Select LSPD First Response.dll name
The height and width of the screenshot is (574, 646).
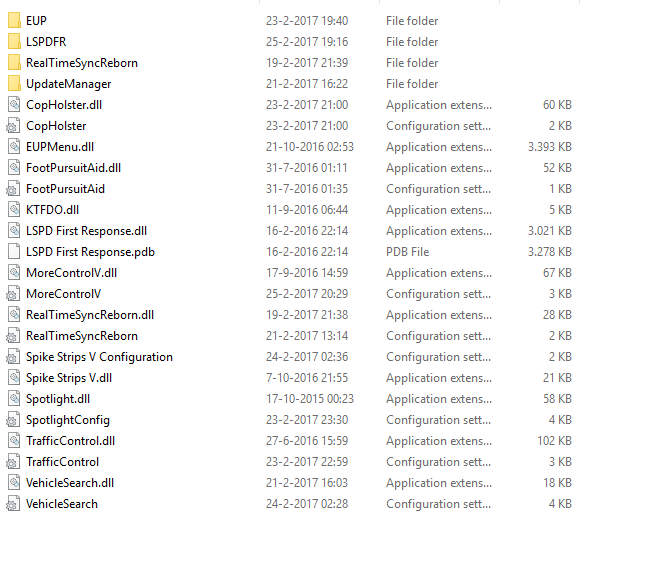[87, 231]
